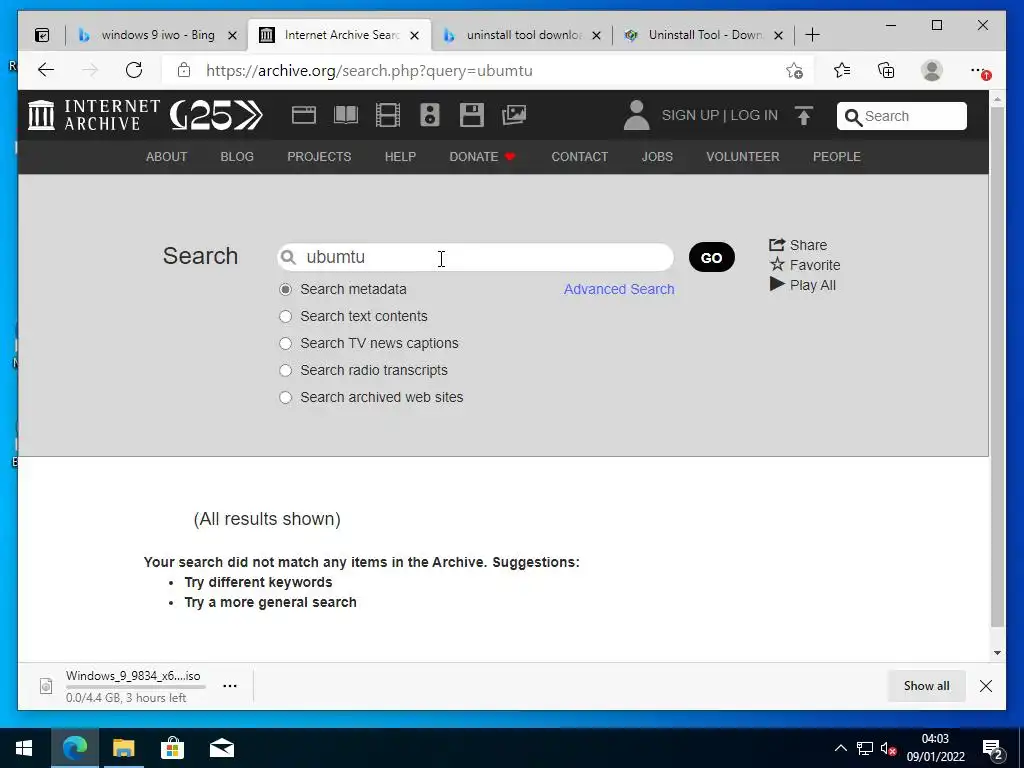Viewport: 1024px width, 768px height.
Task: Open download options for Windows_9 iso
Action: click(230, 686)
